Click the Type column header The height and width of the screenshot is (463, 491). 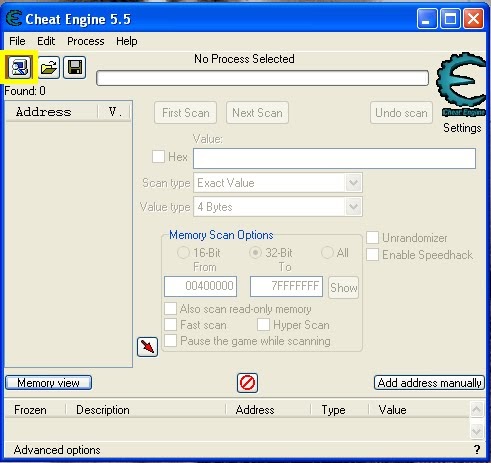tap(340, 410)
